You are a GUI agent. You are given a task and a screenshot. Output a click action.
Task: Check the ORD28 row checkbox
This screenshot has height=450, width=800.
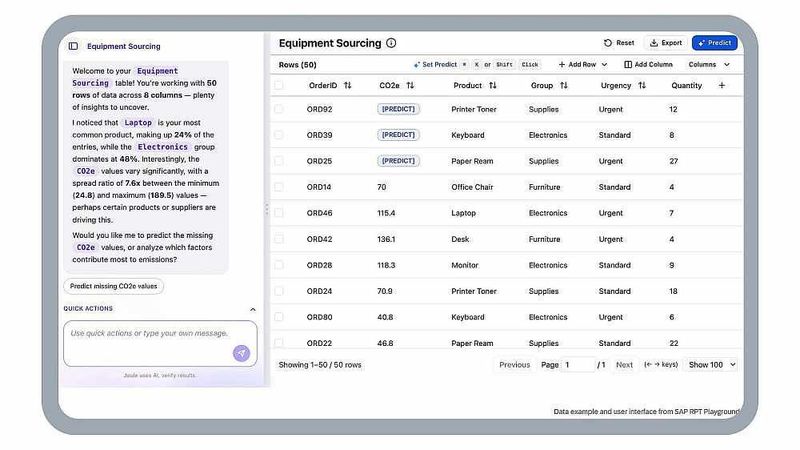coord(279,265)
